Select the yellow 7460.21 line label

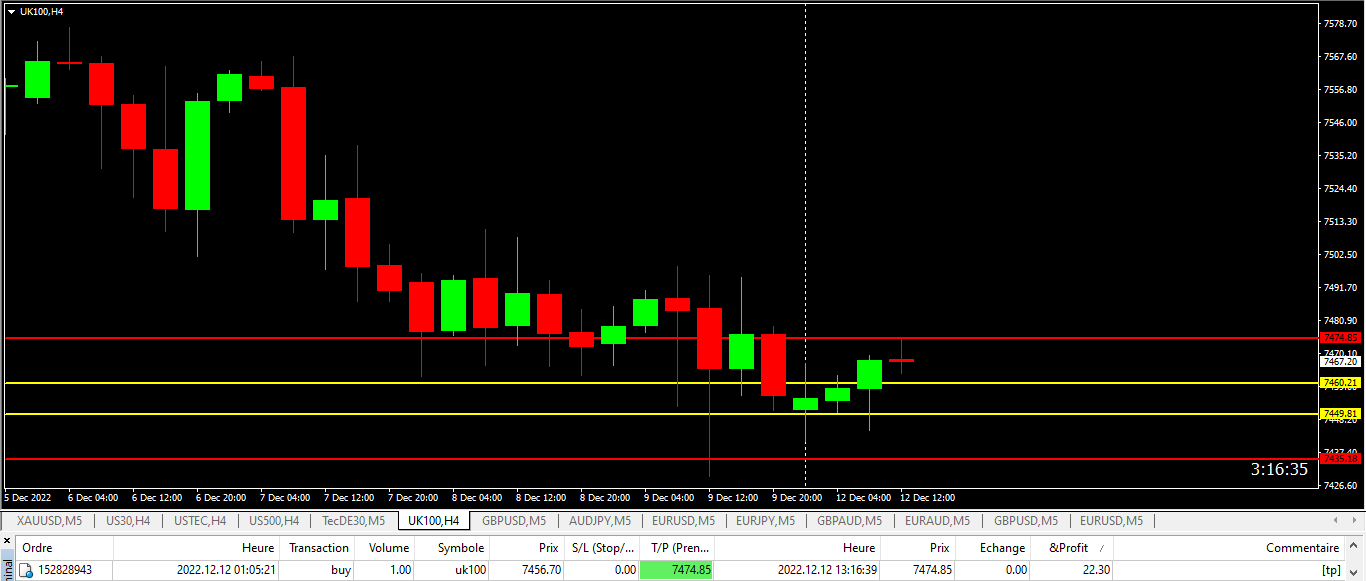[x=1340, y=383]
